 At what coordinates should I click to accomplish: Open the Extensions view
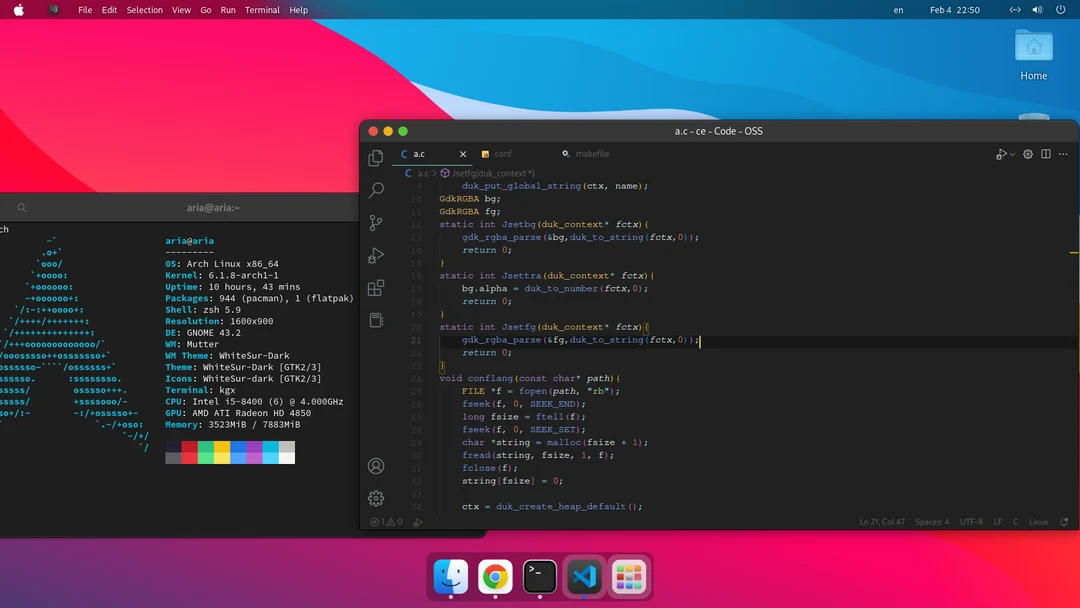[376, 288]
